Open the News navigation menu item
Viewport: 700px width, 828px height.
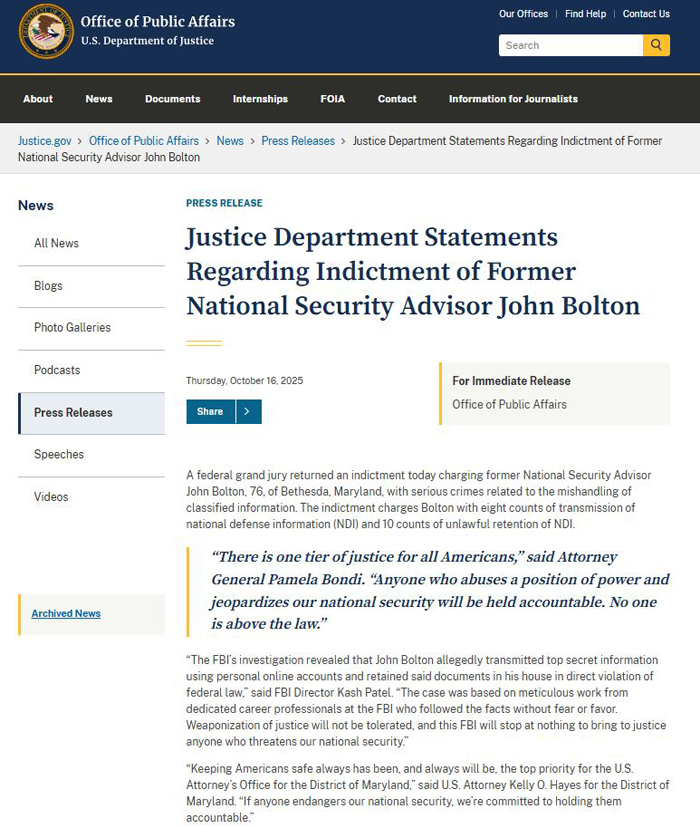tap(99, 99)
